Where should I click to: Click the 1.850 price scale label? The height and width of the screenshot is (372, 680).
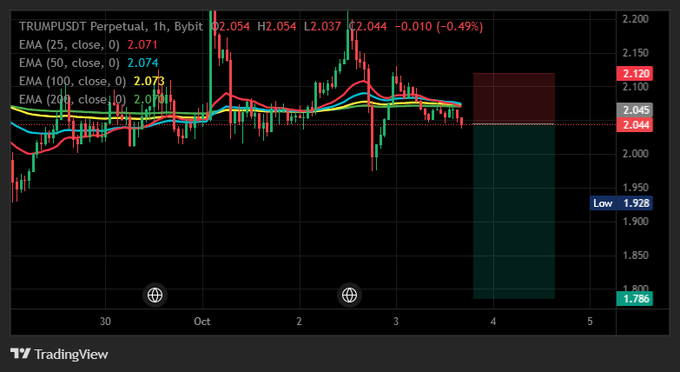click(x=636, y=255)
